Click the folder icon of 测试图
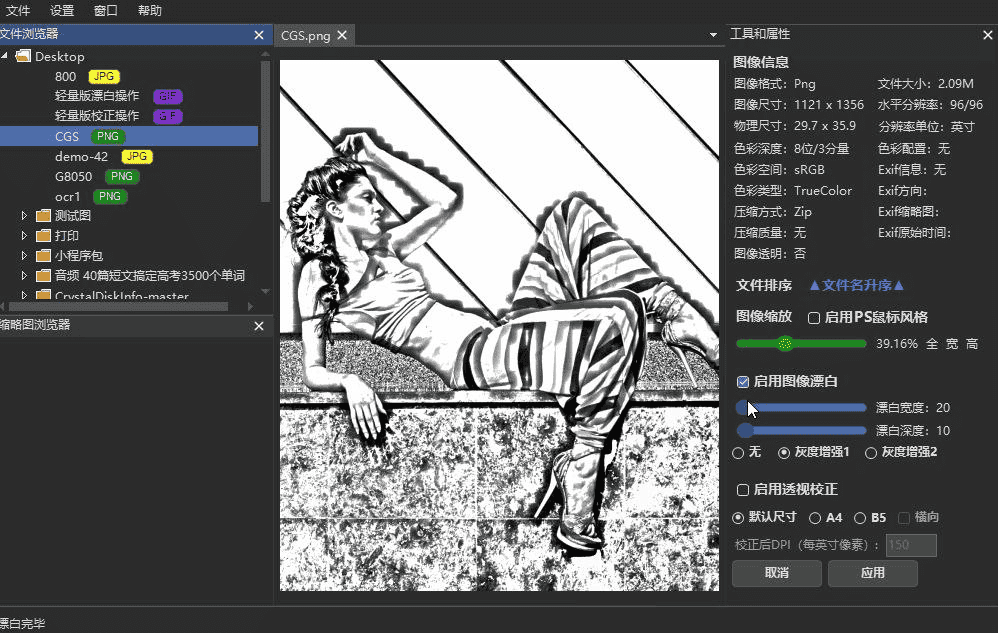This screenshot has width=998, height=633. tap(43, 216)
